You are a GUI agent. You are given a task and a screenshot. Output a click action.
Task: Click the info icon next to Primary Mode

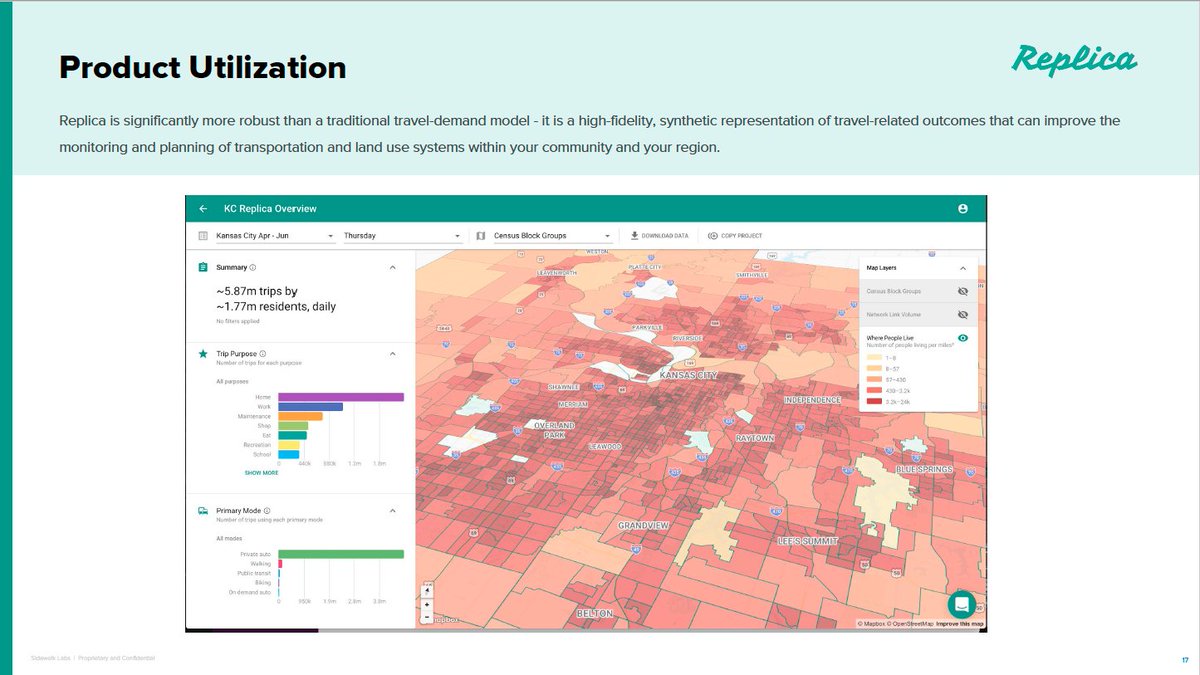tap(266, 510)
